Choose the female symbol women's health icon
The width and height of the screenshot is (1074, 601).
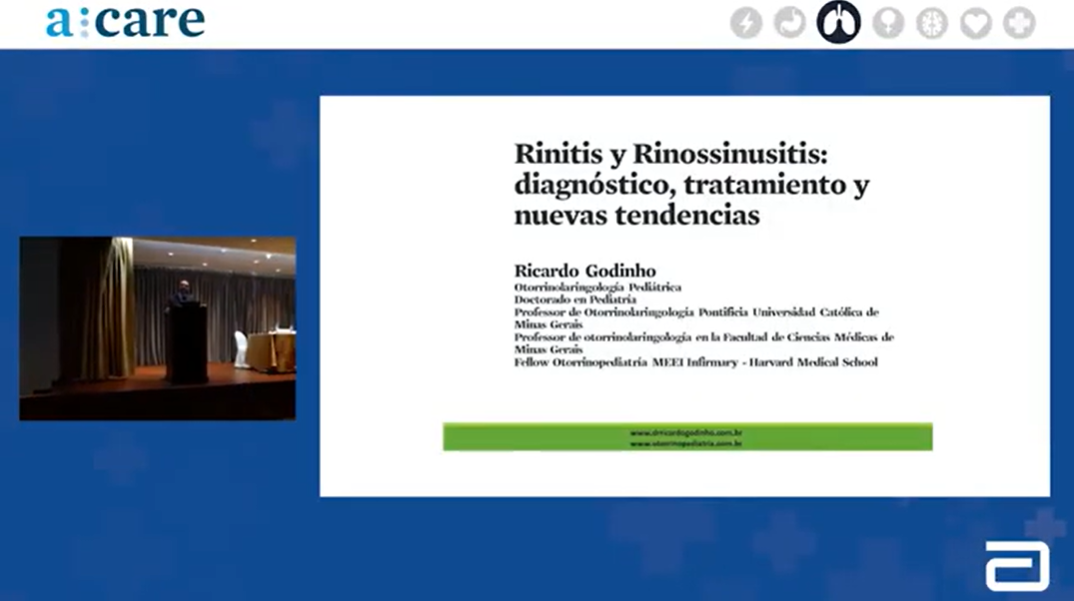tap(888, 23)
